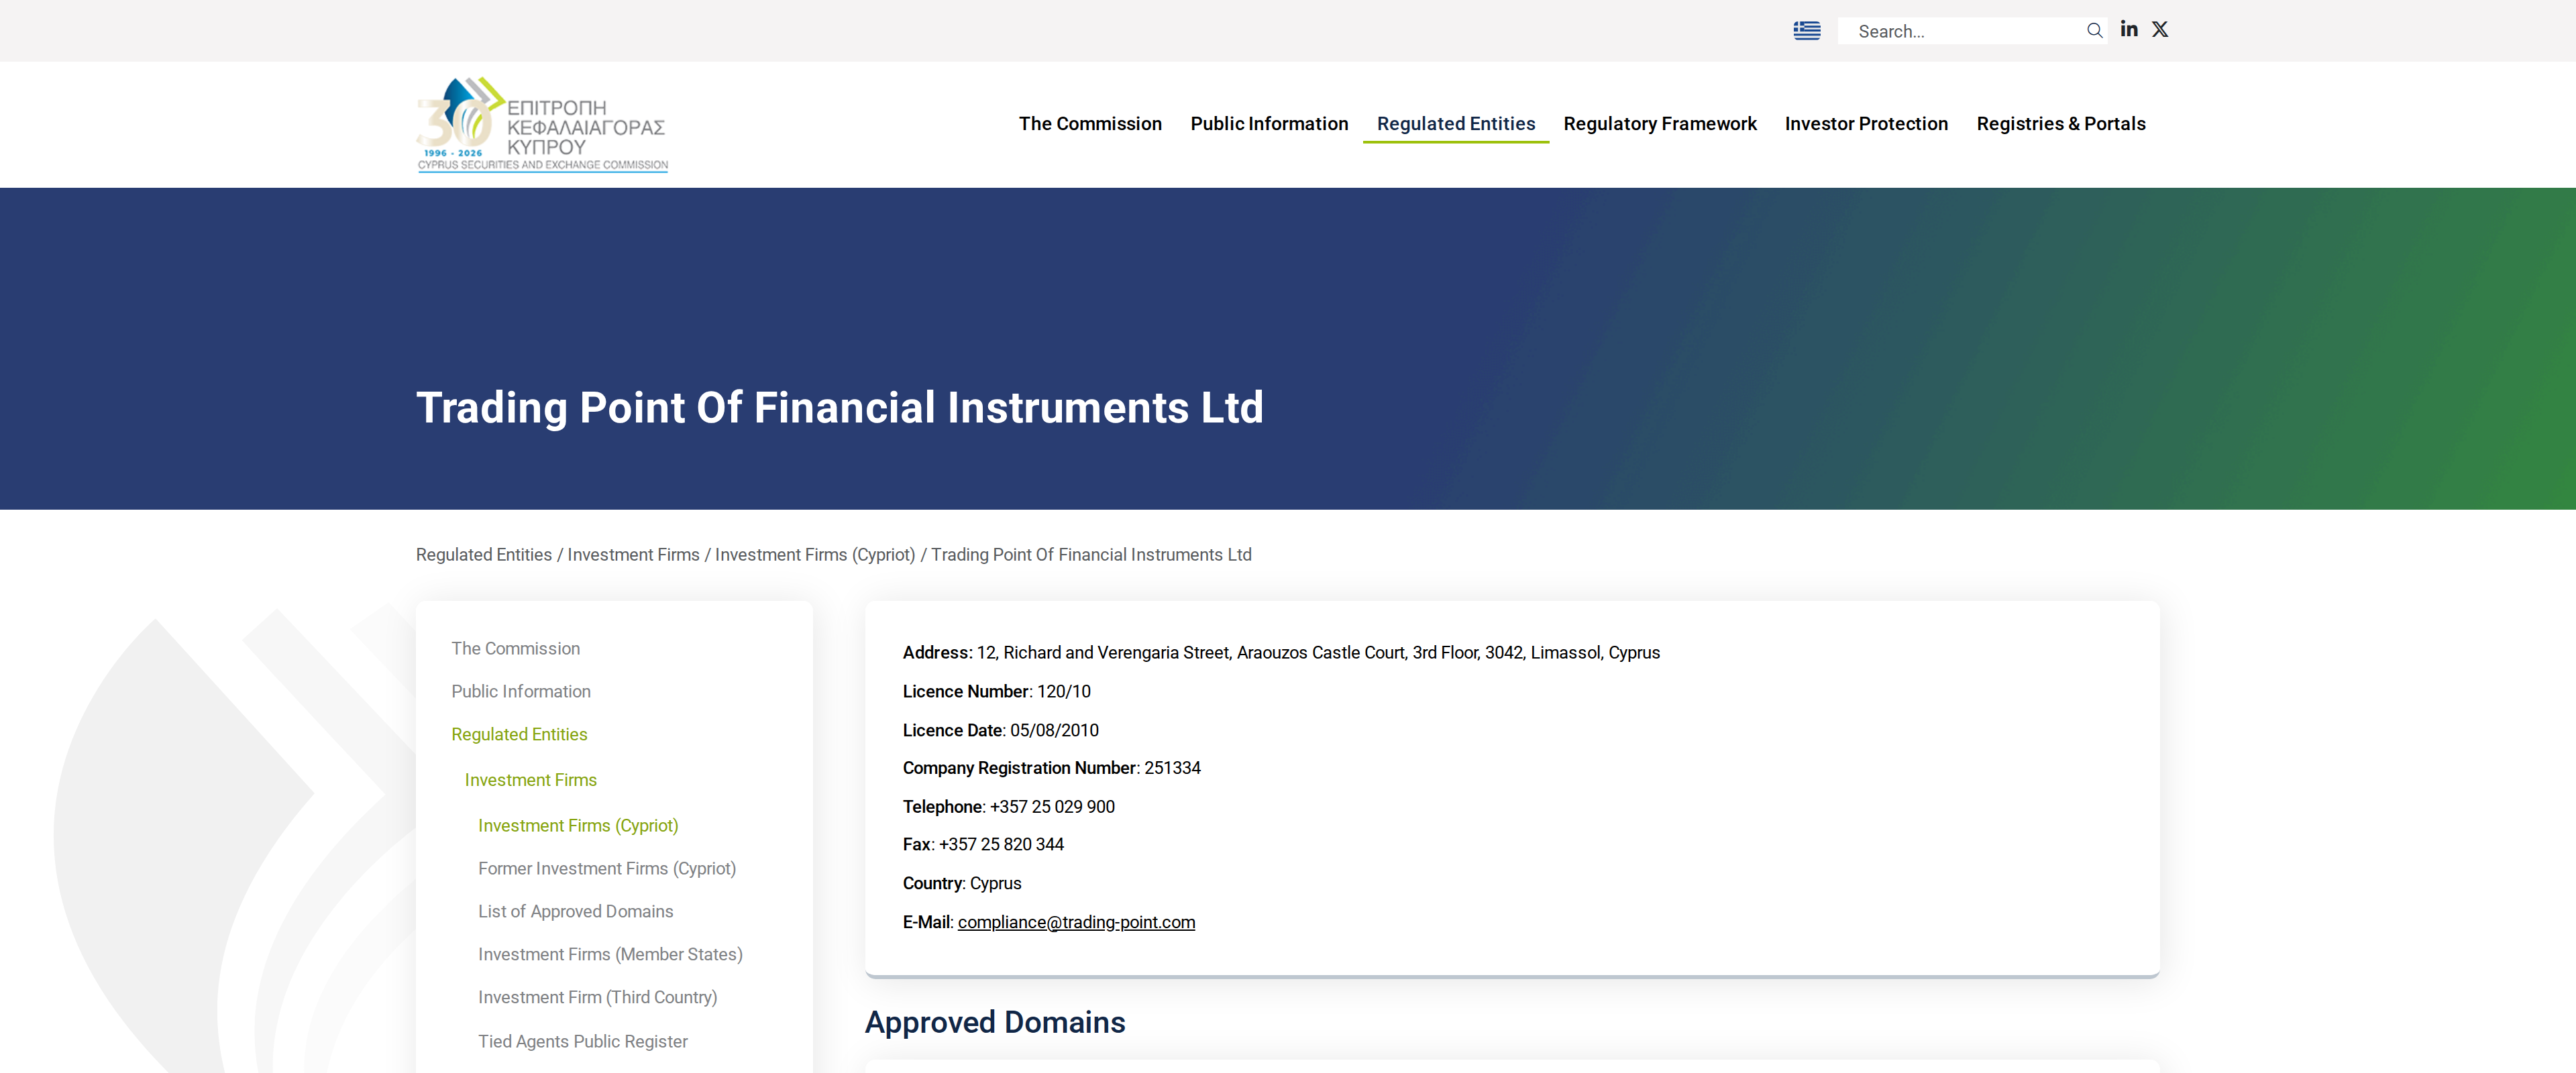2576x1073 pixels.
Task: Click Licence Number 120/10 text
Action: click(x=996, y=692)
